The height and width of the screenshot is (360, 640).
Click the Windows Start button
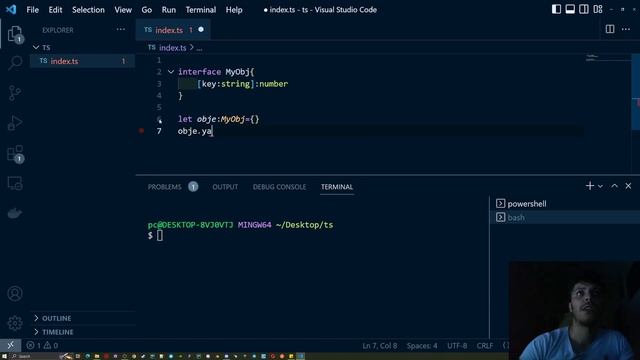(4, 356)
